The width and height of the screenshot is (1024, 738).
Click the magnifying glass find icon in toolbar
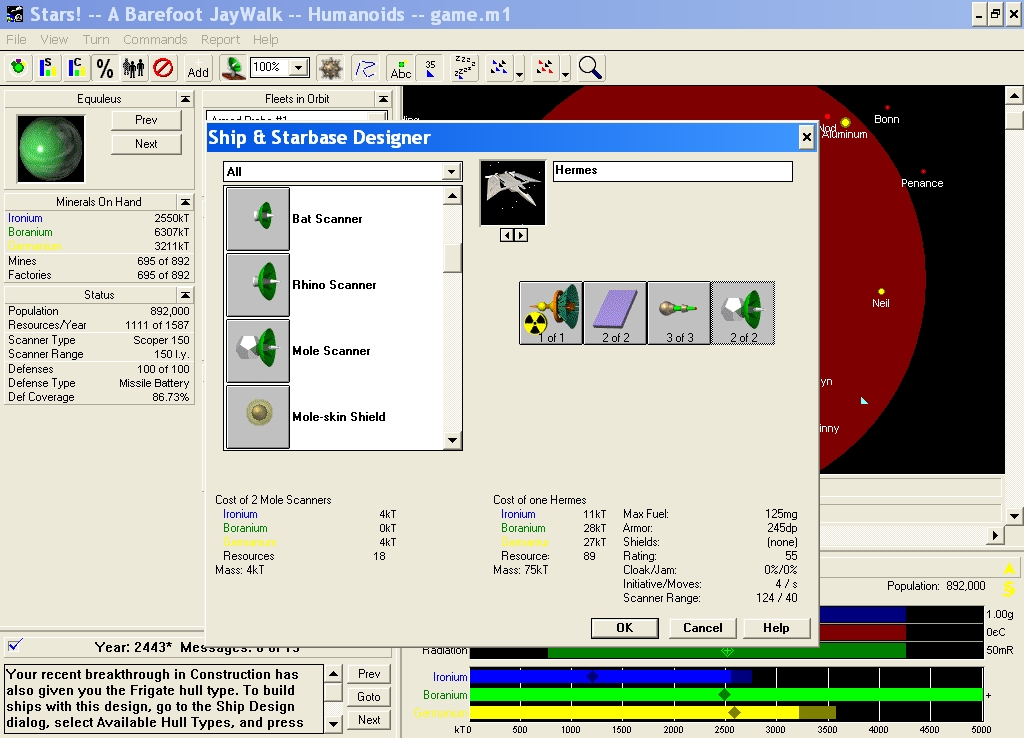pos(590,68)
